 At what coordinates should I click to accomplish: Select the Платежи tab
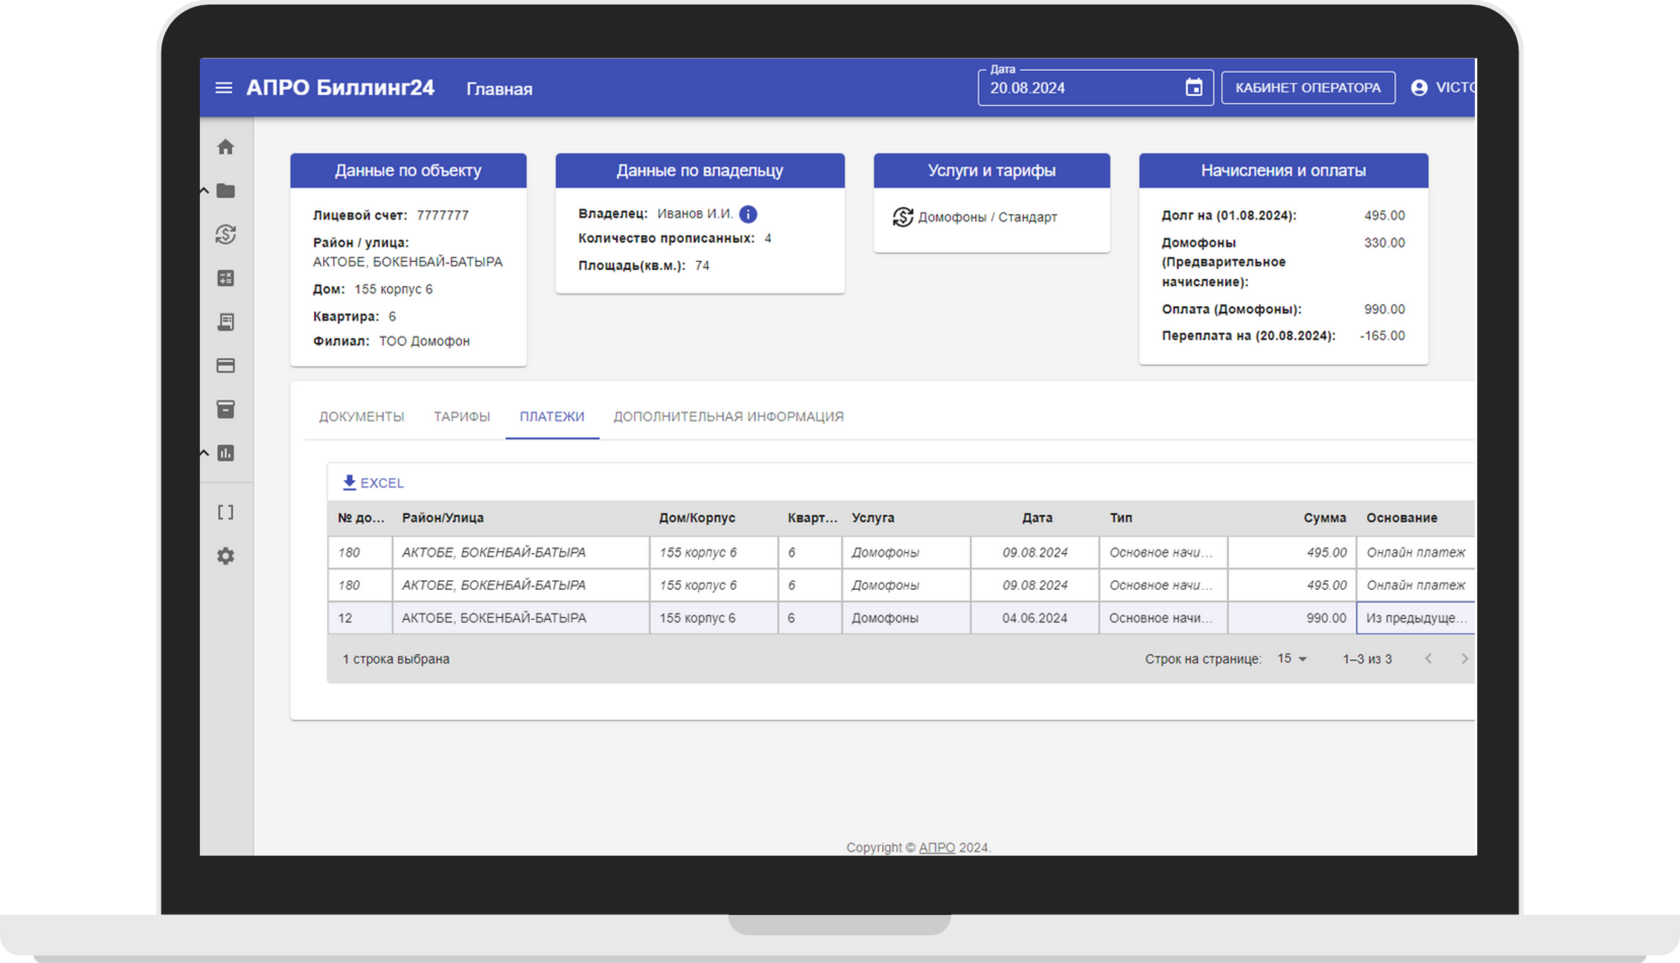point(552,417)
